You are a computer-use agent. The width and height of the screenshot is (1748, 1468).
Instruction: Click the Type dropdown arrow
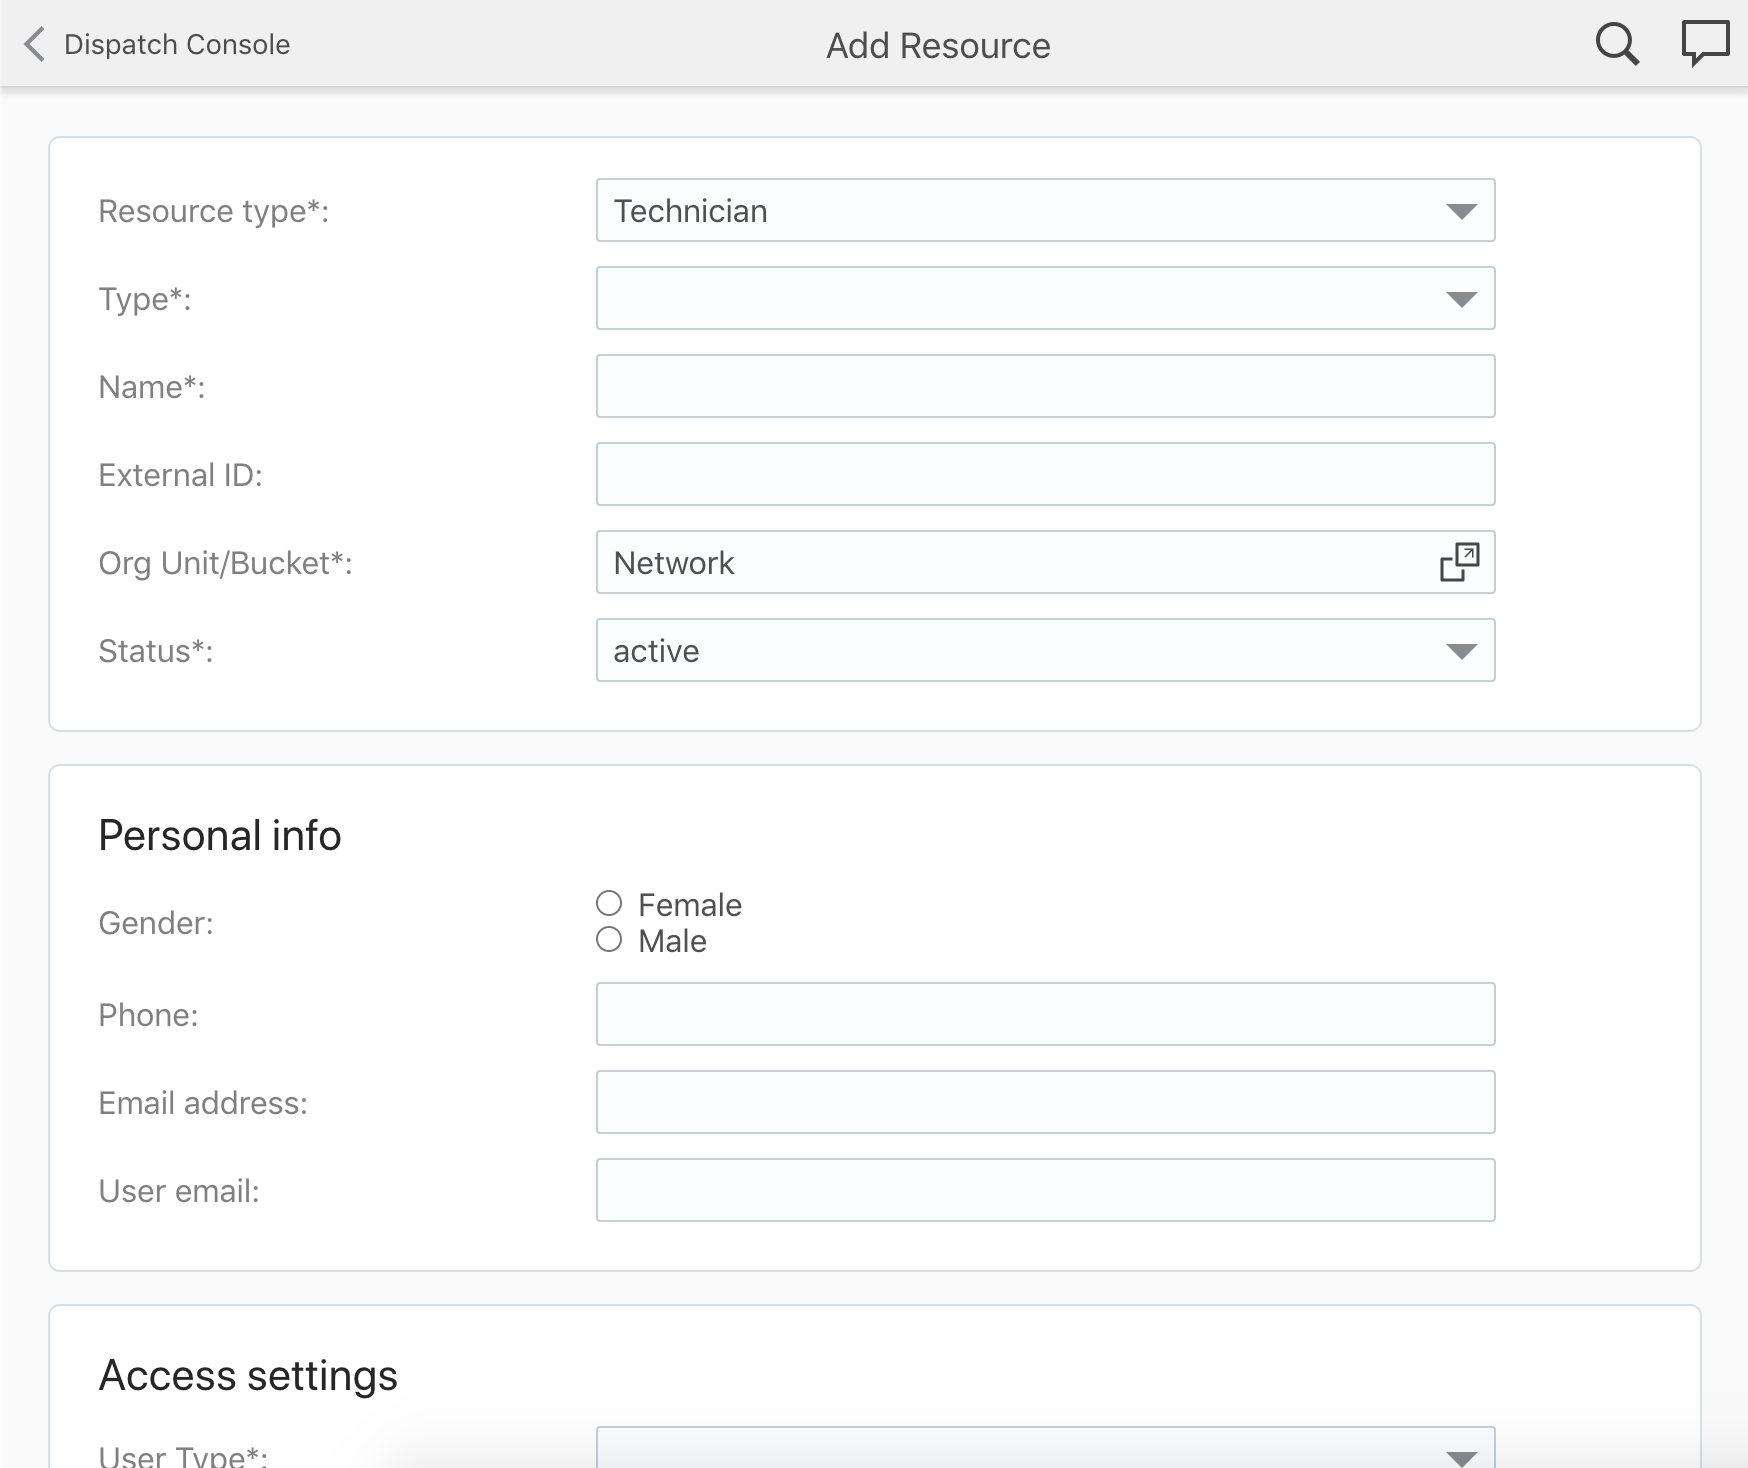click(x=1461, y=298)
